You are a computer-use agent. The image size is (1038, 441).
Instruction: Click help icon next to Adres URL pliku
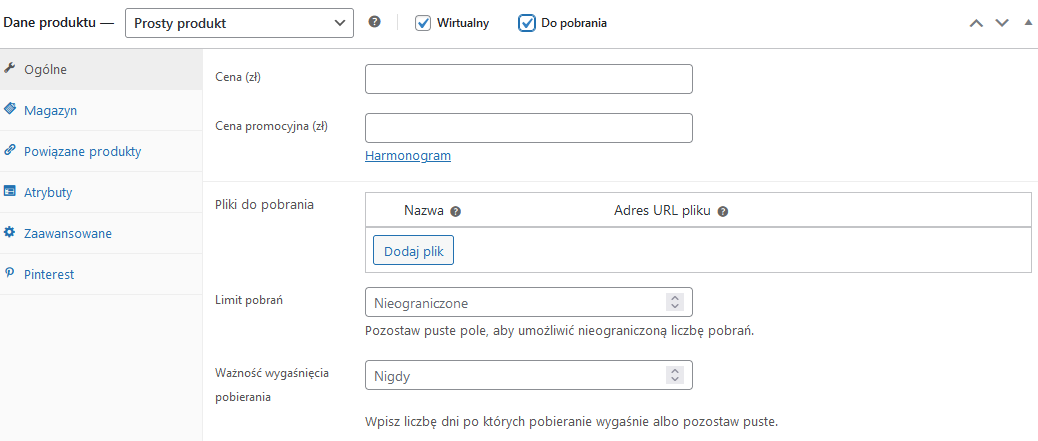pos(723,212)
